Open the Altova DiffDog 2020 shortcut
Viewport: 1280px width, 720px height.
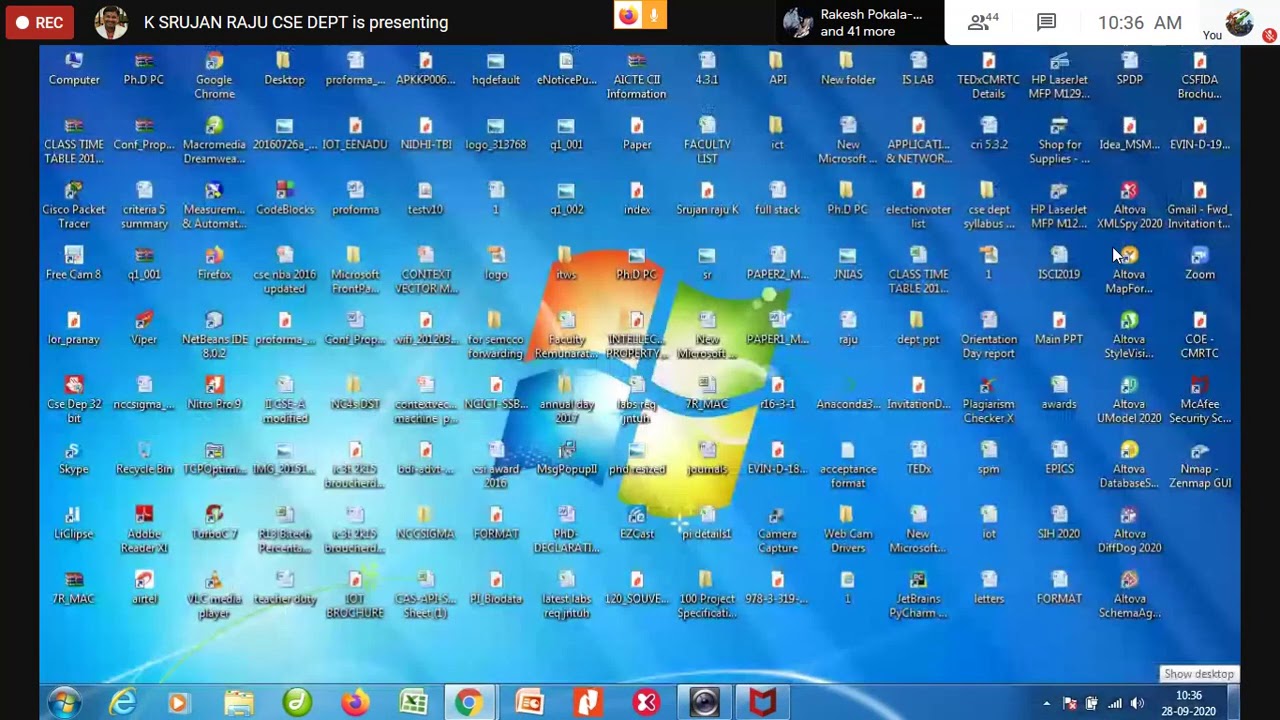[1129, 531]
